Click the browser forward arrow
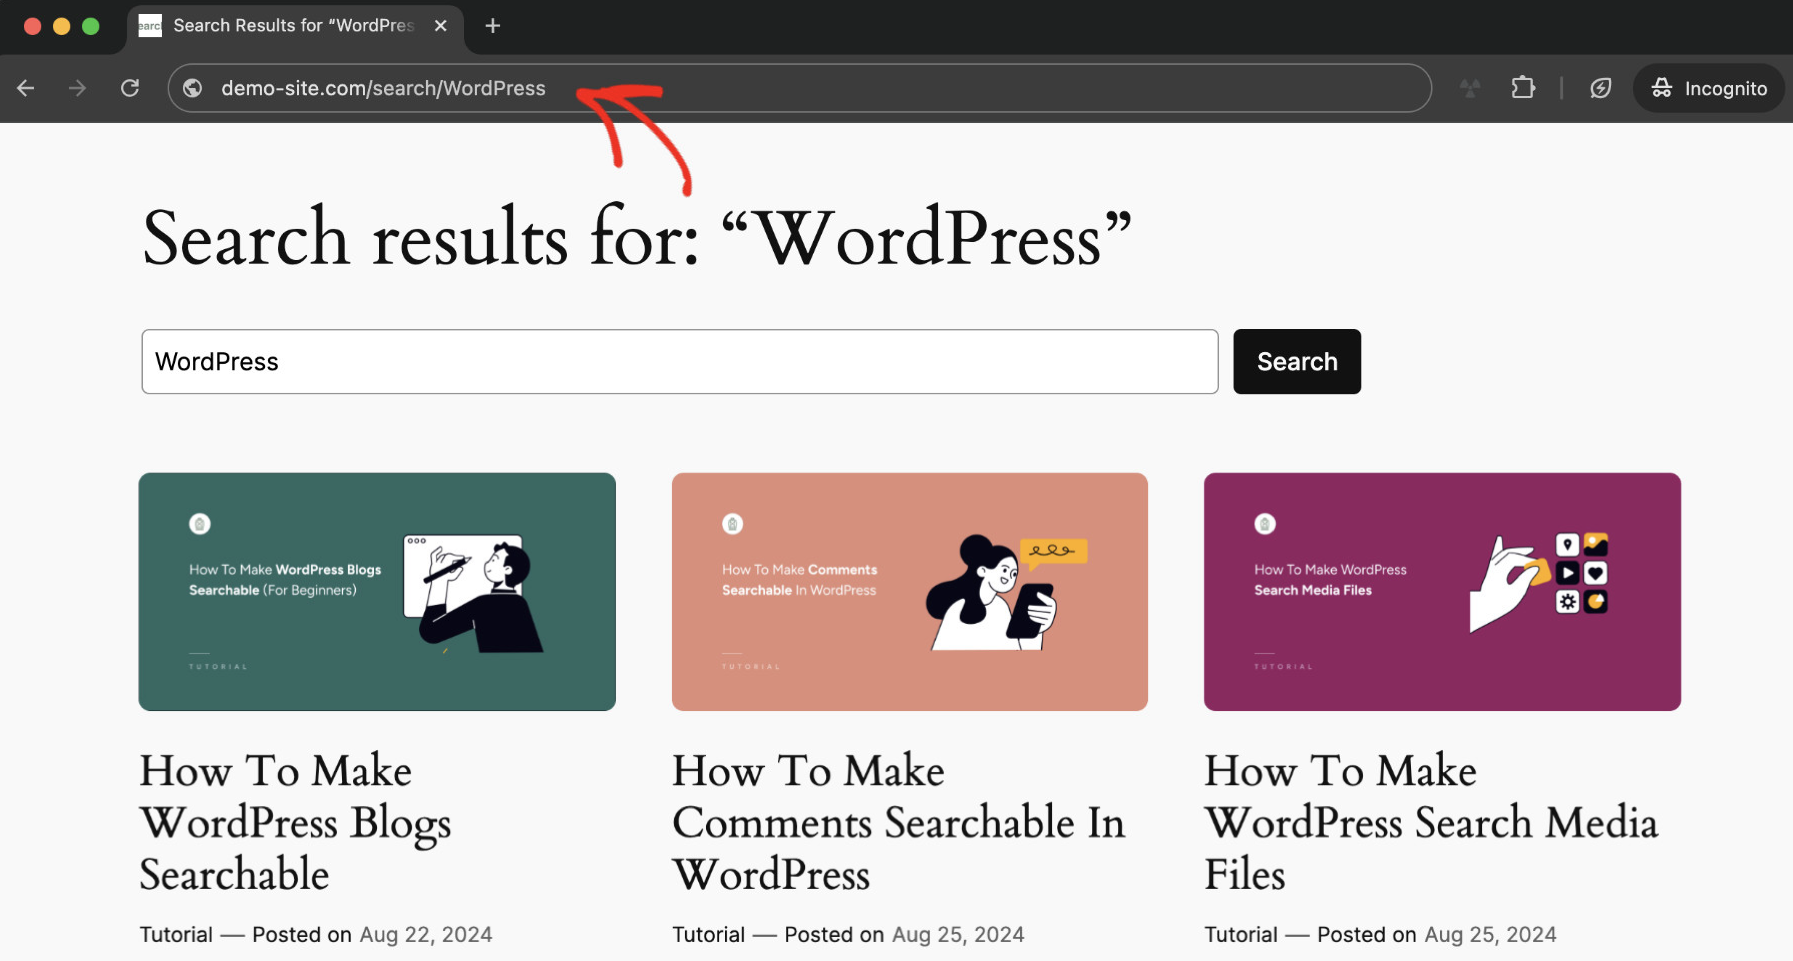 tap(77, 88)
